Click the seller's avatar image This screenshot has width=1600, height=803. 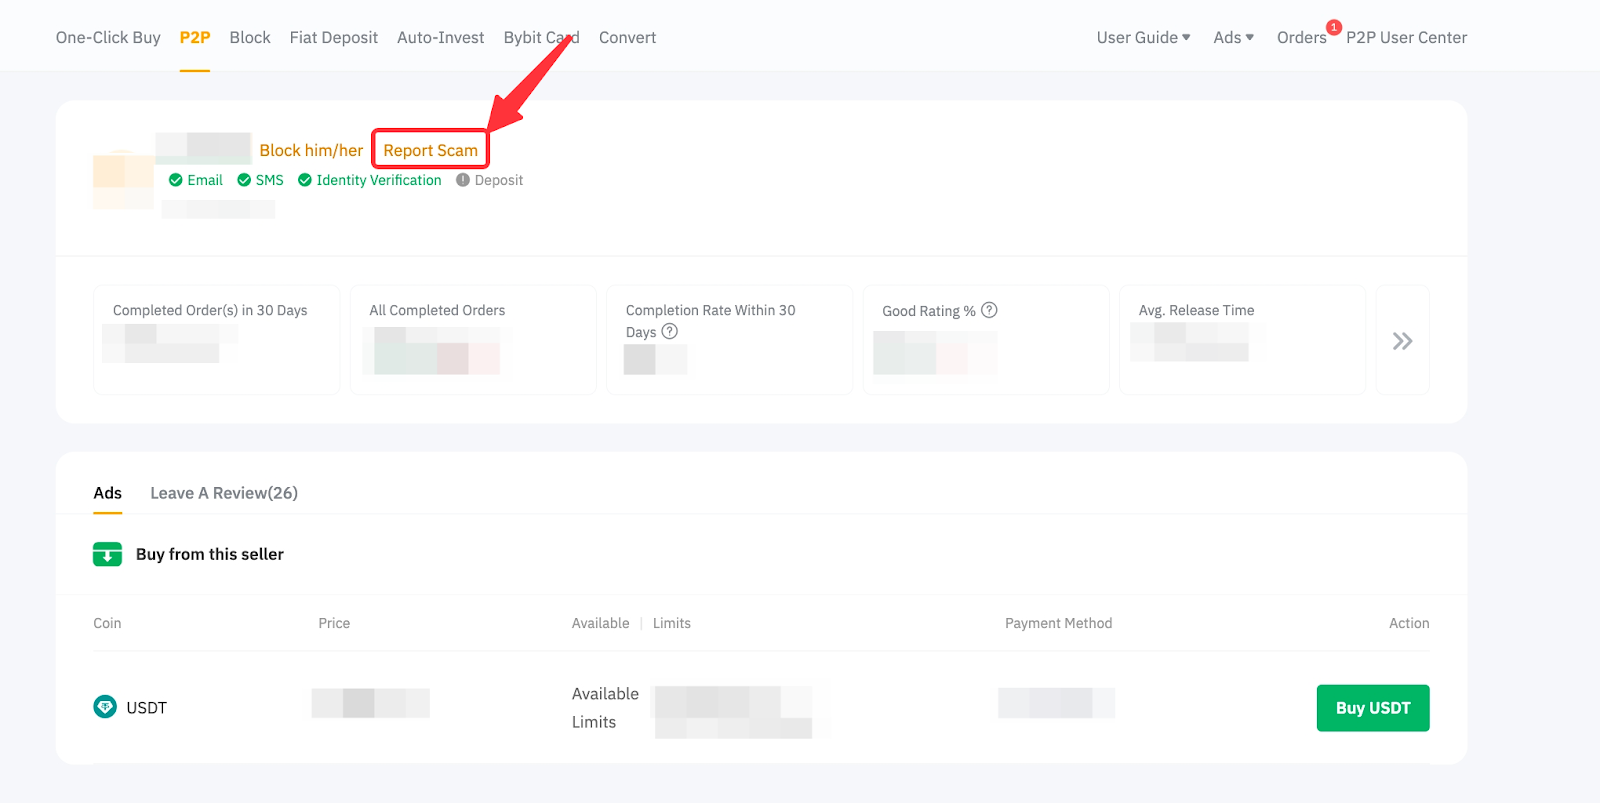tap(122, 179)
